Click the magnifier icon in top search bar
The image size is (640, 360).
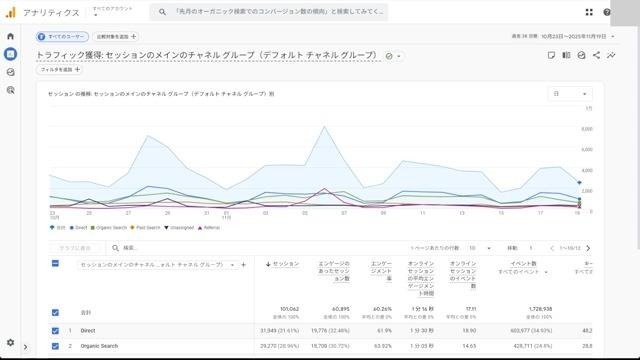[x=162, y=12]
